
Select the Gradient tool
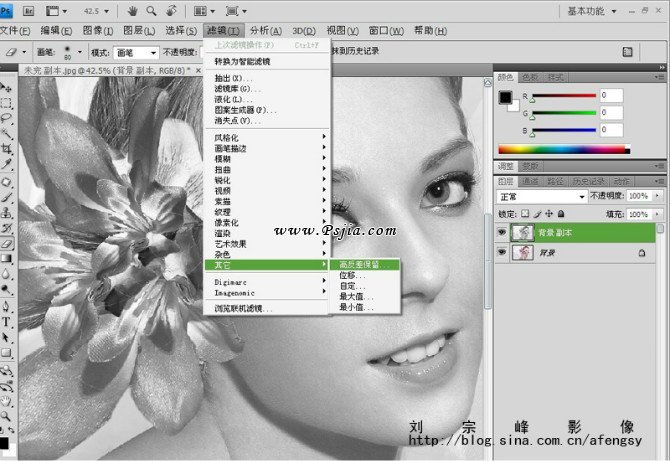click(6, 258)
